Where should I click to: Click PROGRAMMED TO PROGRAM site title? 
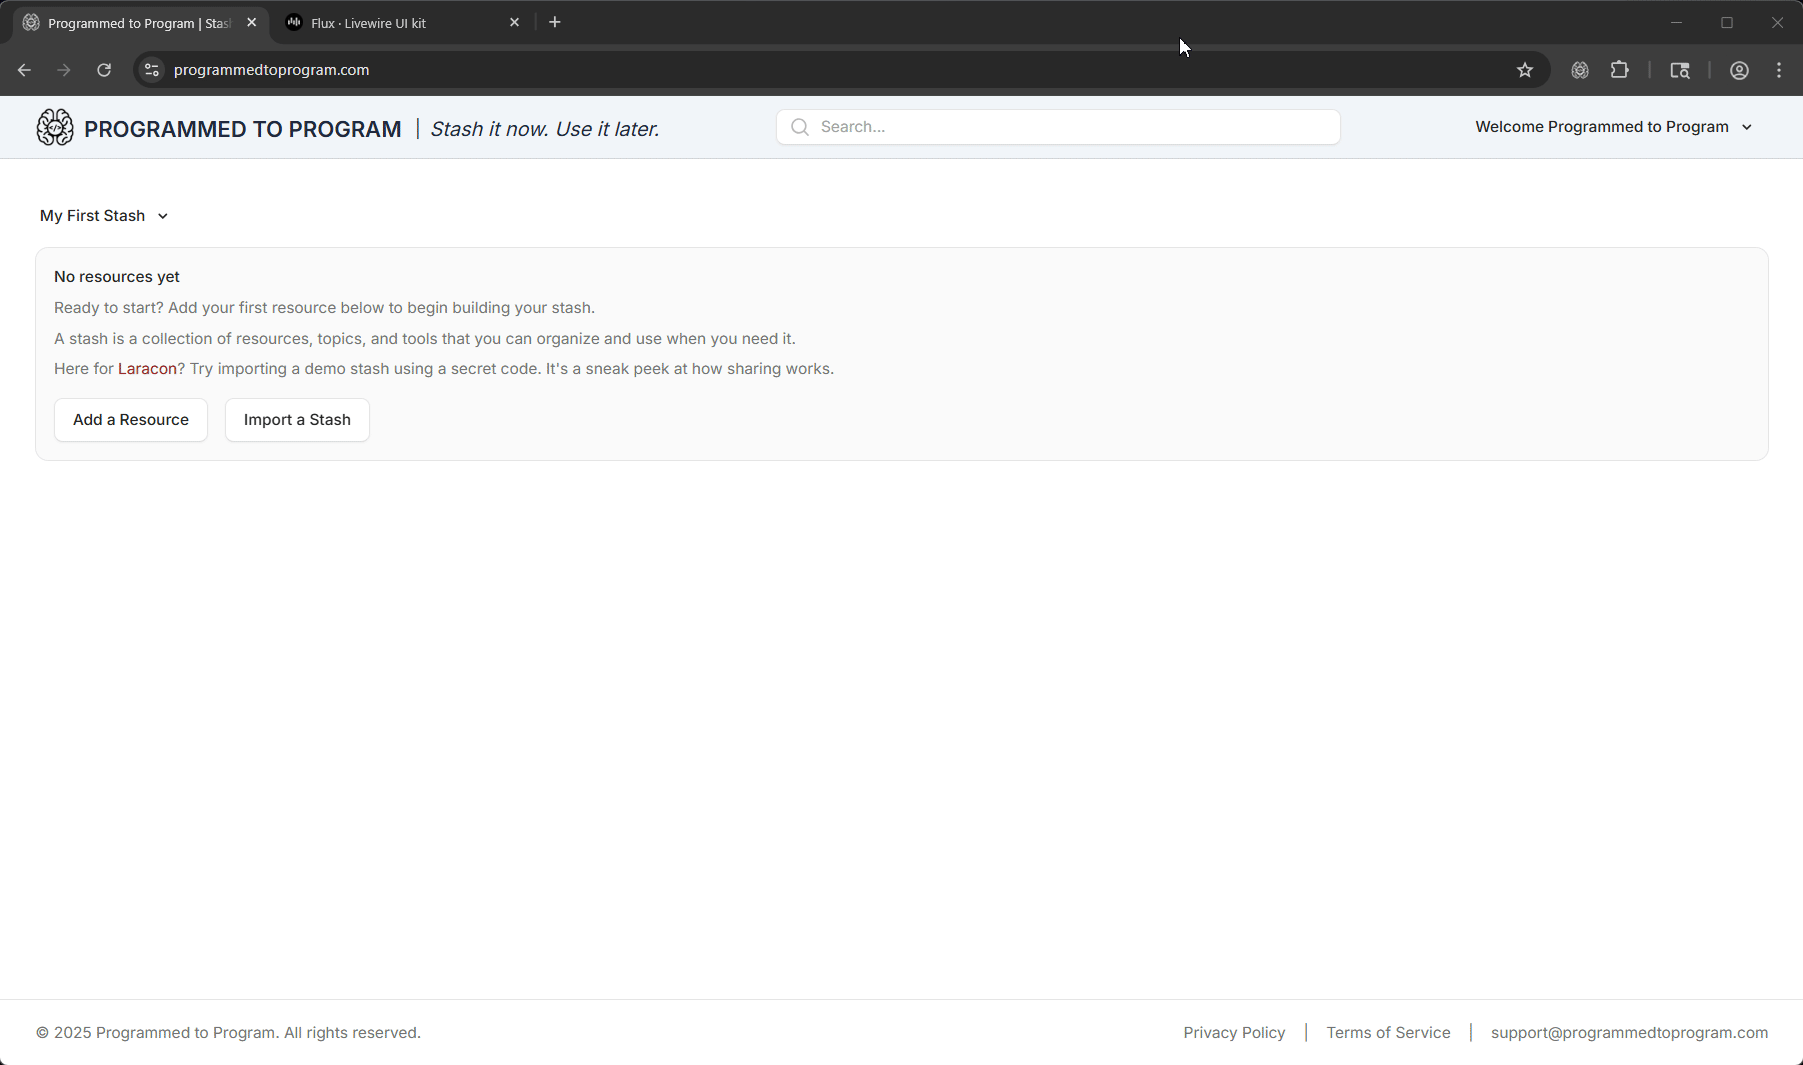[243, 129]
